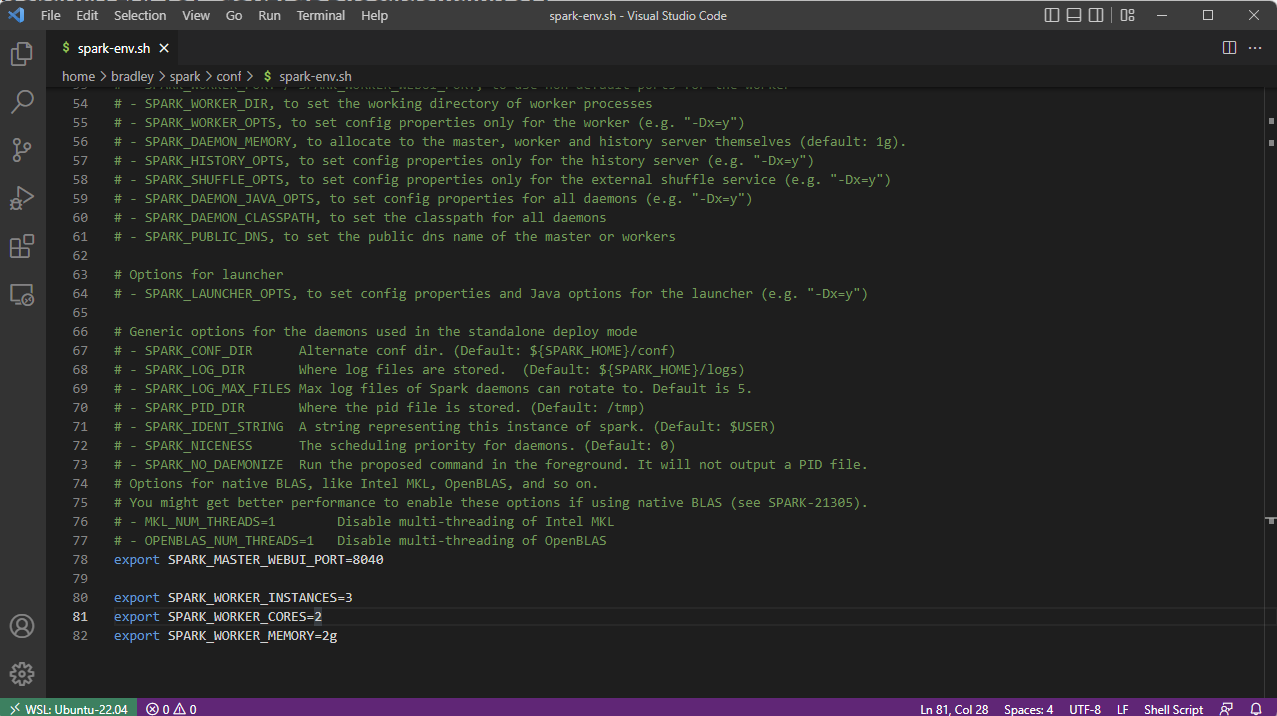This screenshot has width=1277, height=716.
Task: Click the 'SPARK_DAEMON_MEMORY' comment line
Action: tap(510, 142)
